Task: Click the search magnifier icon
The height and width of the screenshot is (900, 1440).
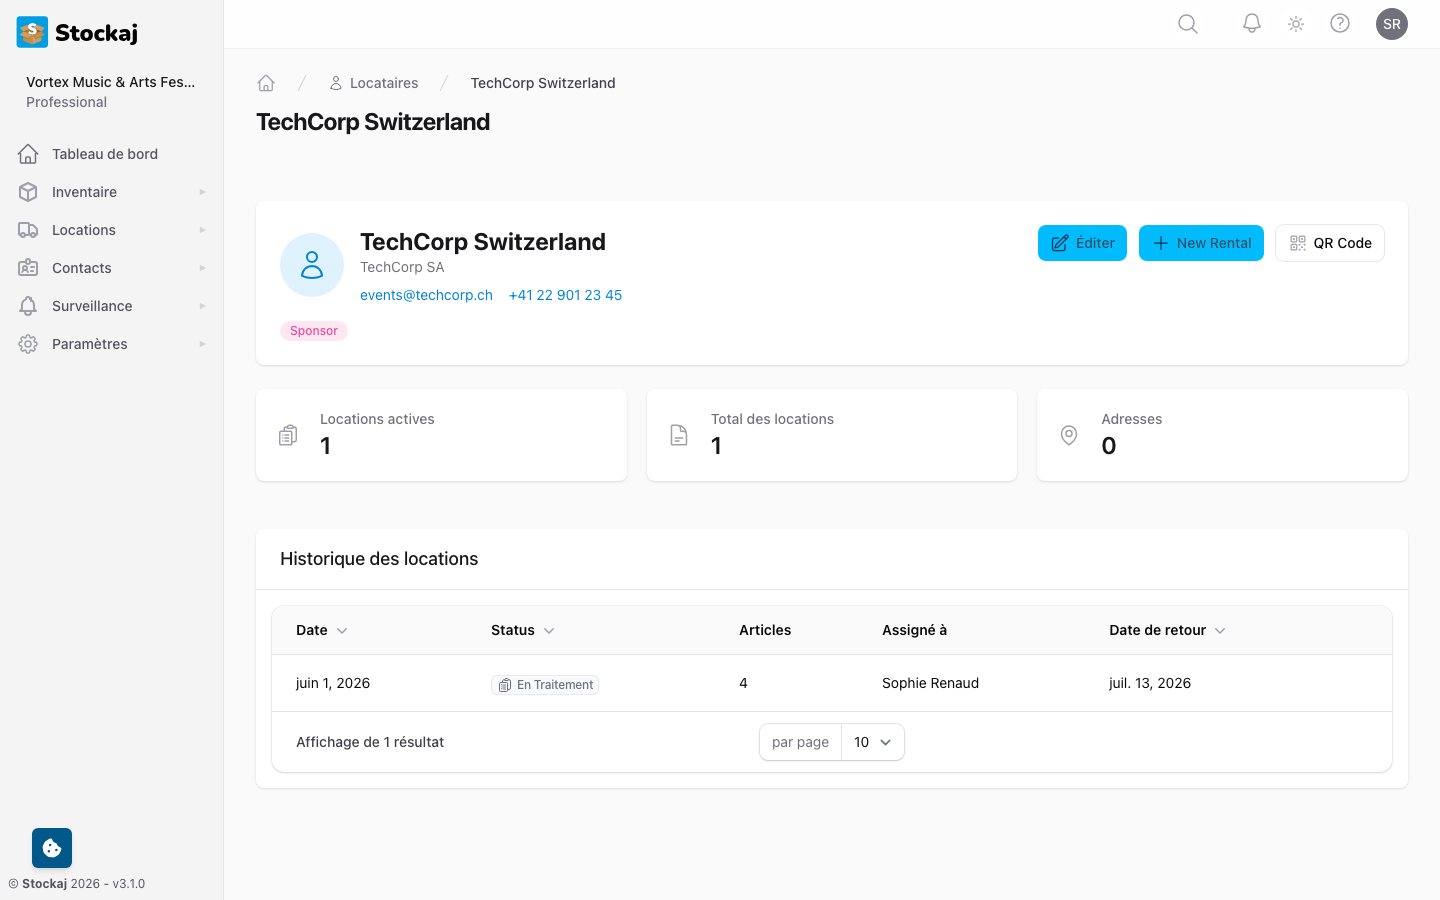Action: pos(1187,24)
